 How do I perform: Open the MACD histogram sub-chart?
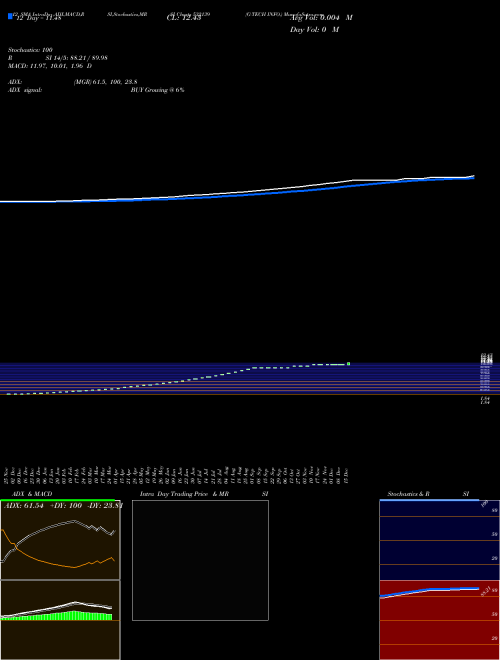point(60,620)
